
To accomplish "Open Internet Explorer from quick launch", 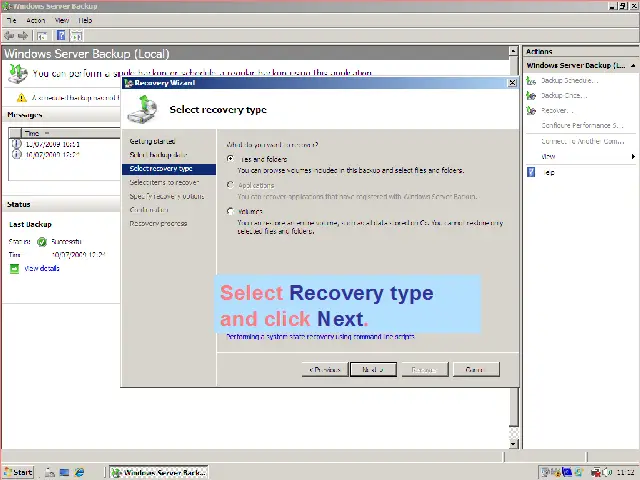I will point(79,472).
